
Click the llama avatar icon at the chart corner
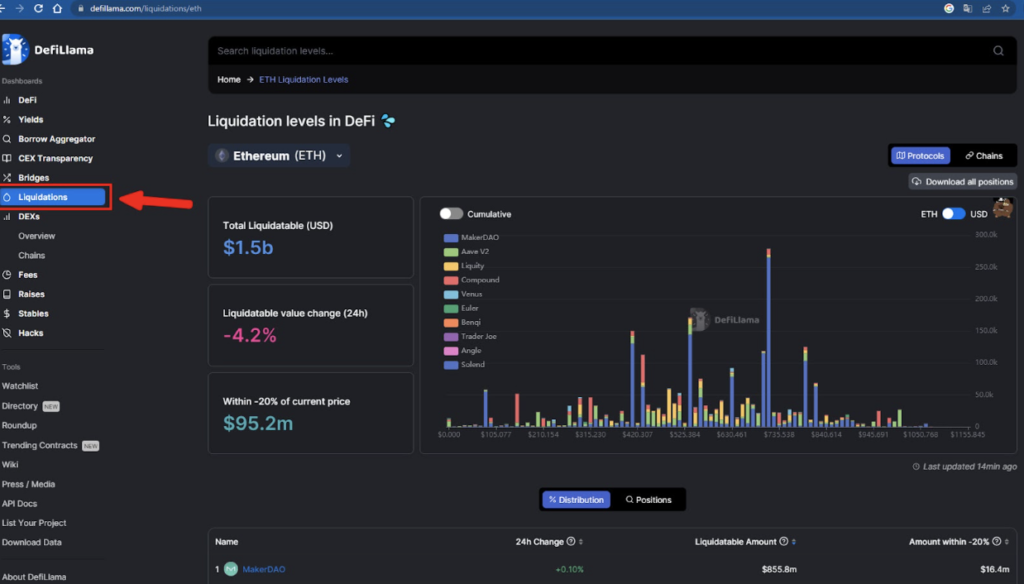[1002, 208]
